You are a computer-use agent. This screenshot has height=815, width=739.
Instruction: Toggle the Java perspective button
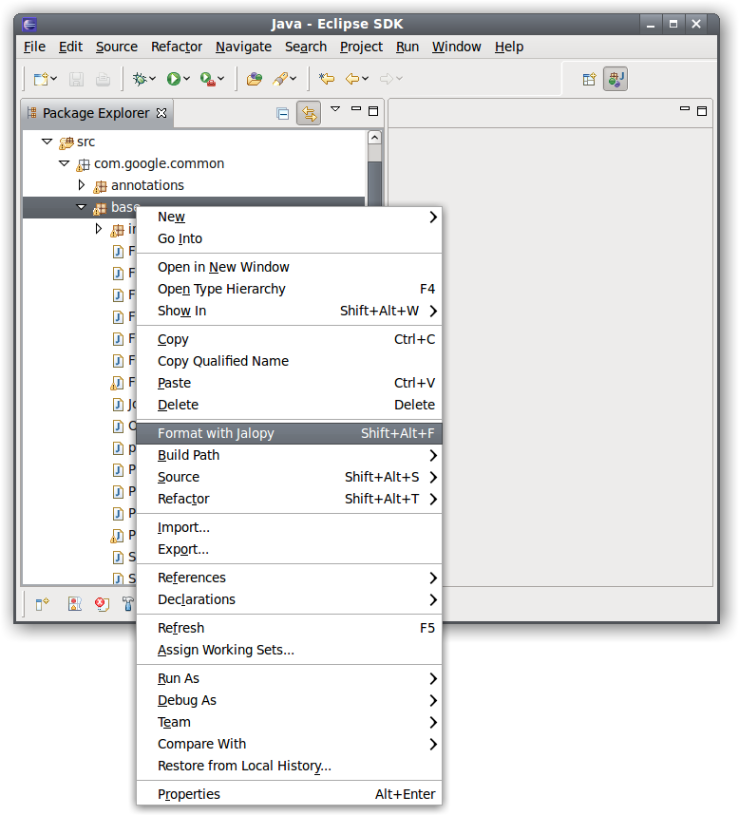(615, 79)
